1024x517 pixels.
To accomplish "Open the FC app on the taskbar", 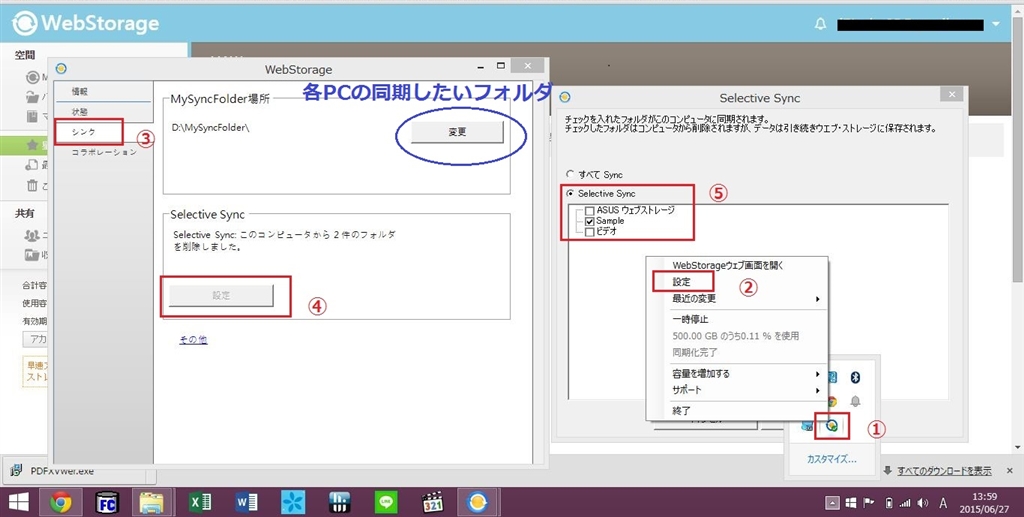I will (x=106, y=503).
